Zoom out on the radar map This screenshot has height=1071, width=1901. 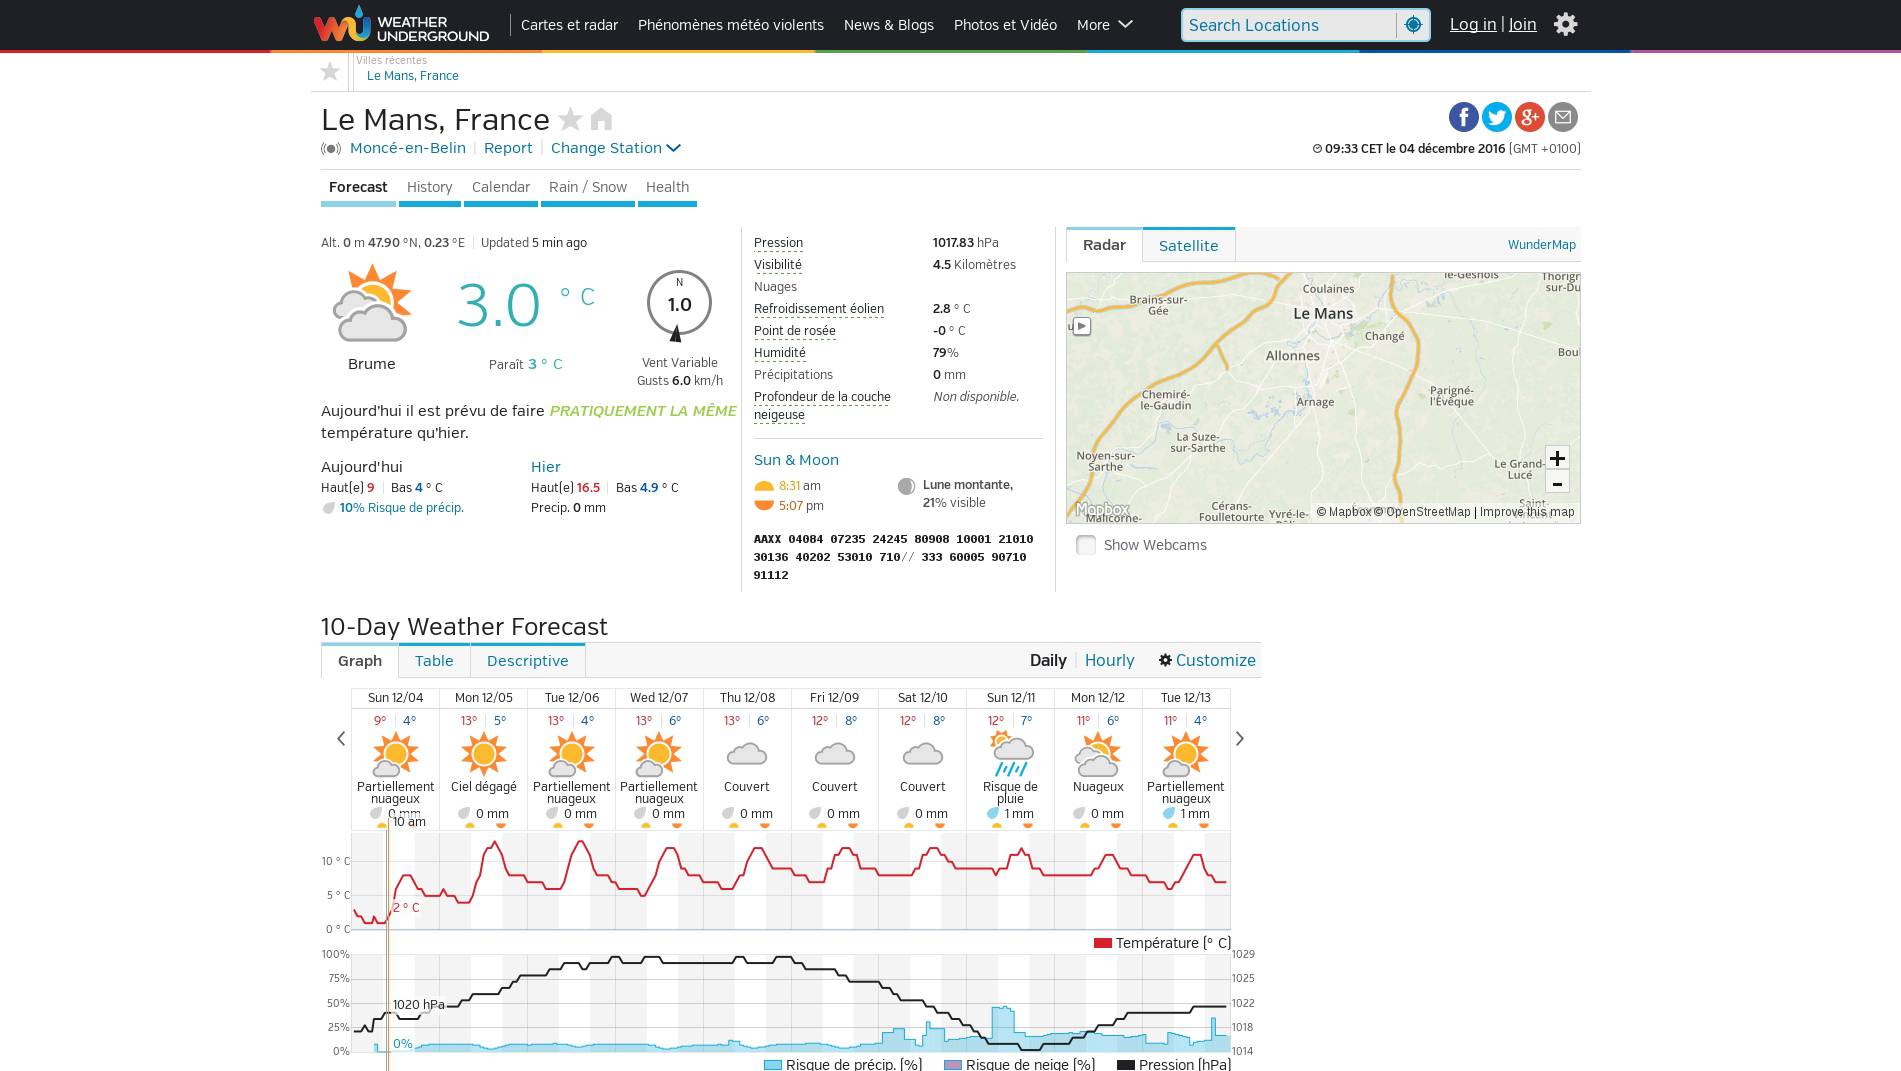pos(1557,482)
